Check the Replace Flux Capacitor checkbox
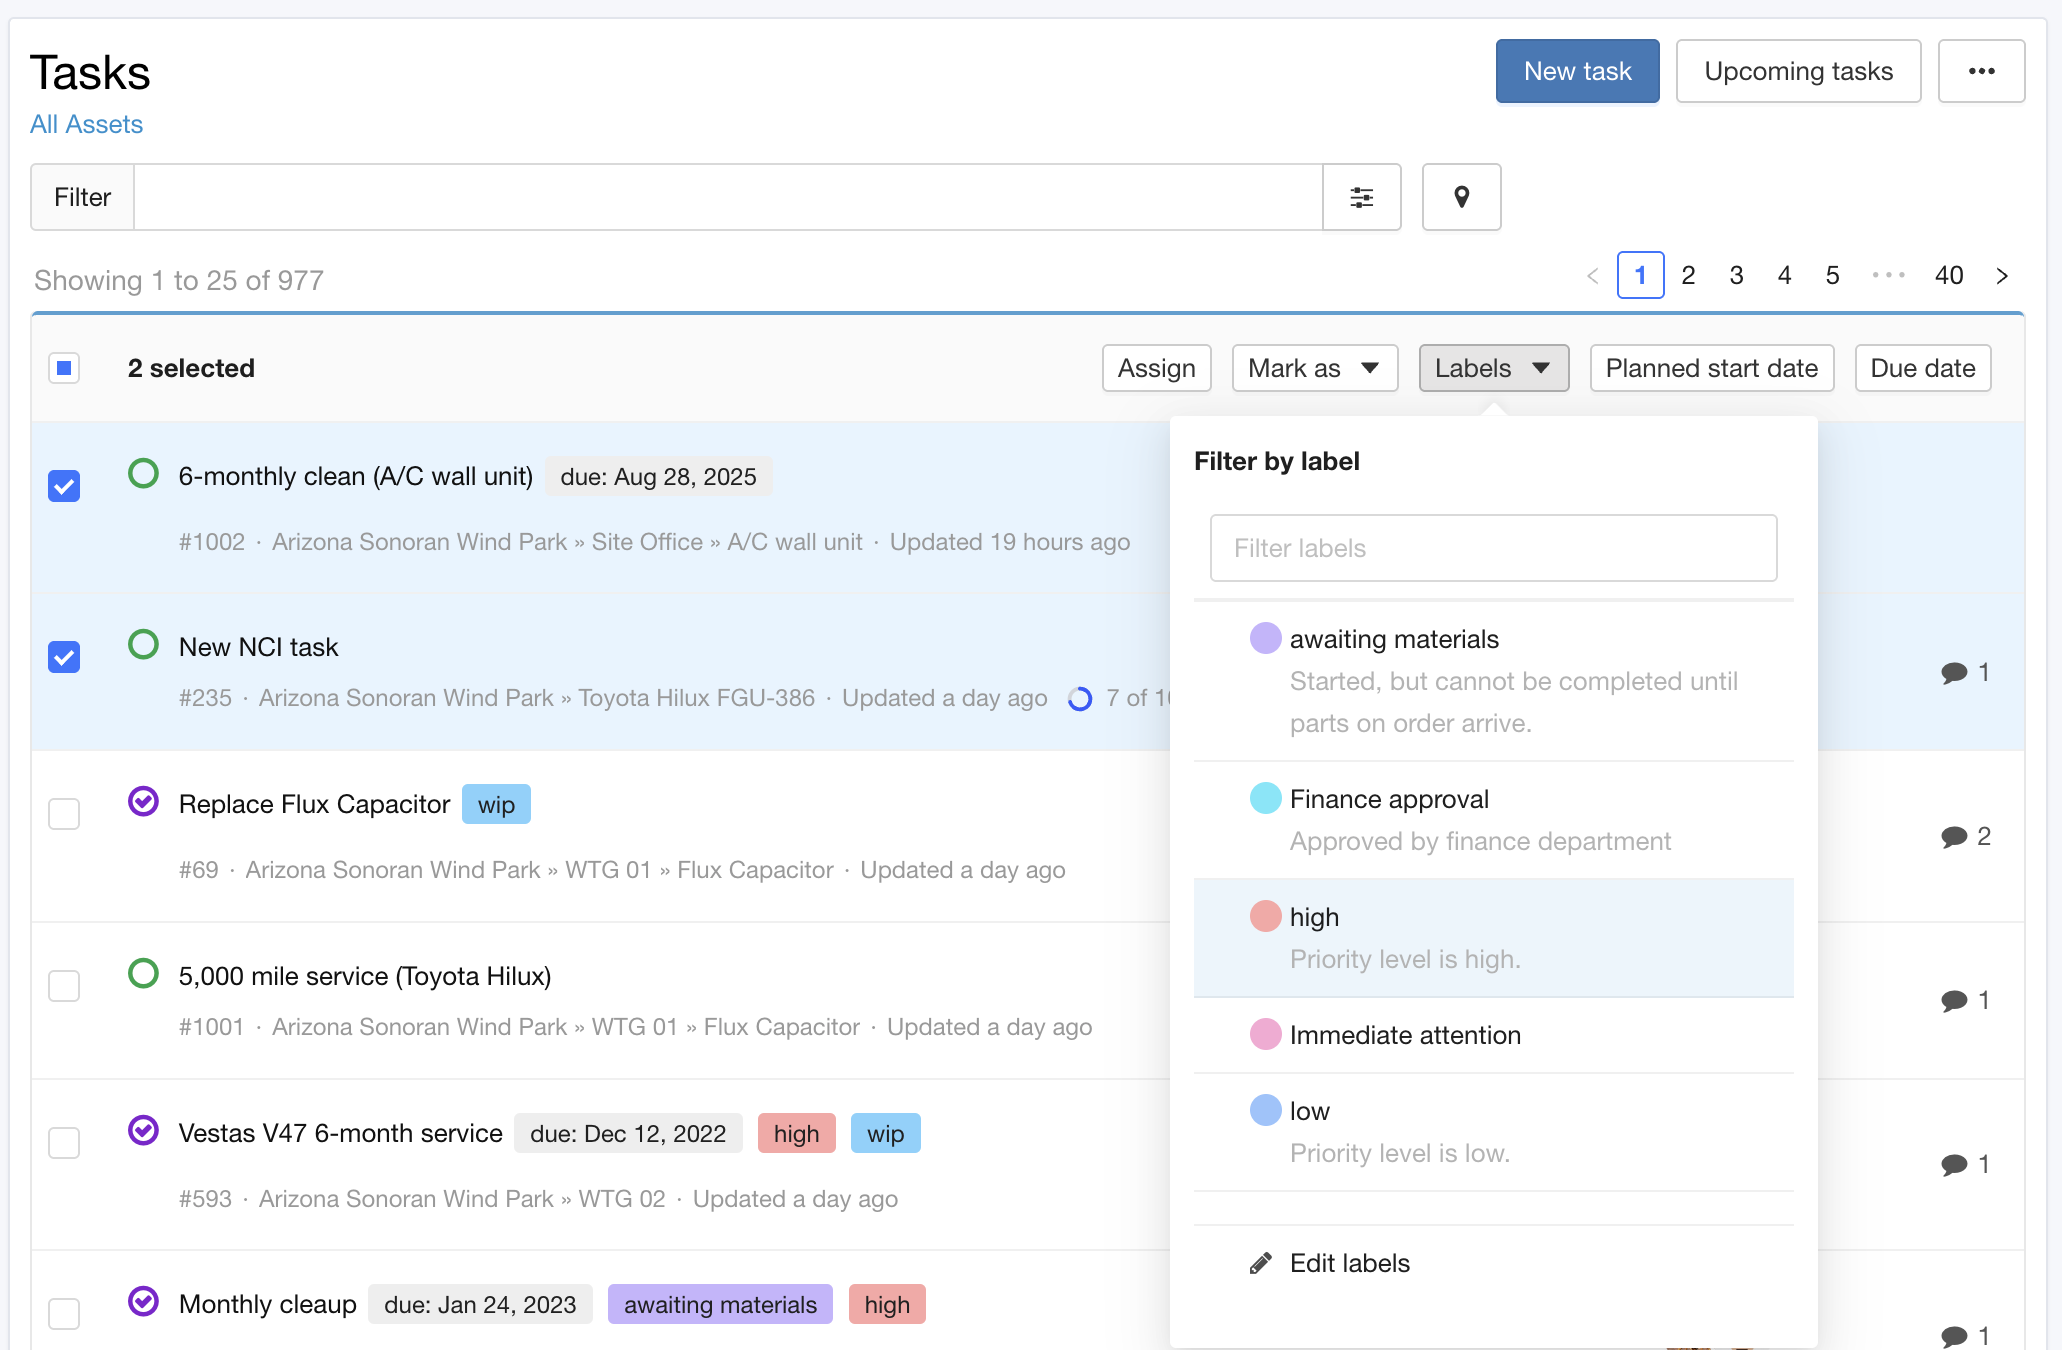Image resolution: width=2062 pixels, height=1350 pixels. (x=64, y=814)
